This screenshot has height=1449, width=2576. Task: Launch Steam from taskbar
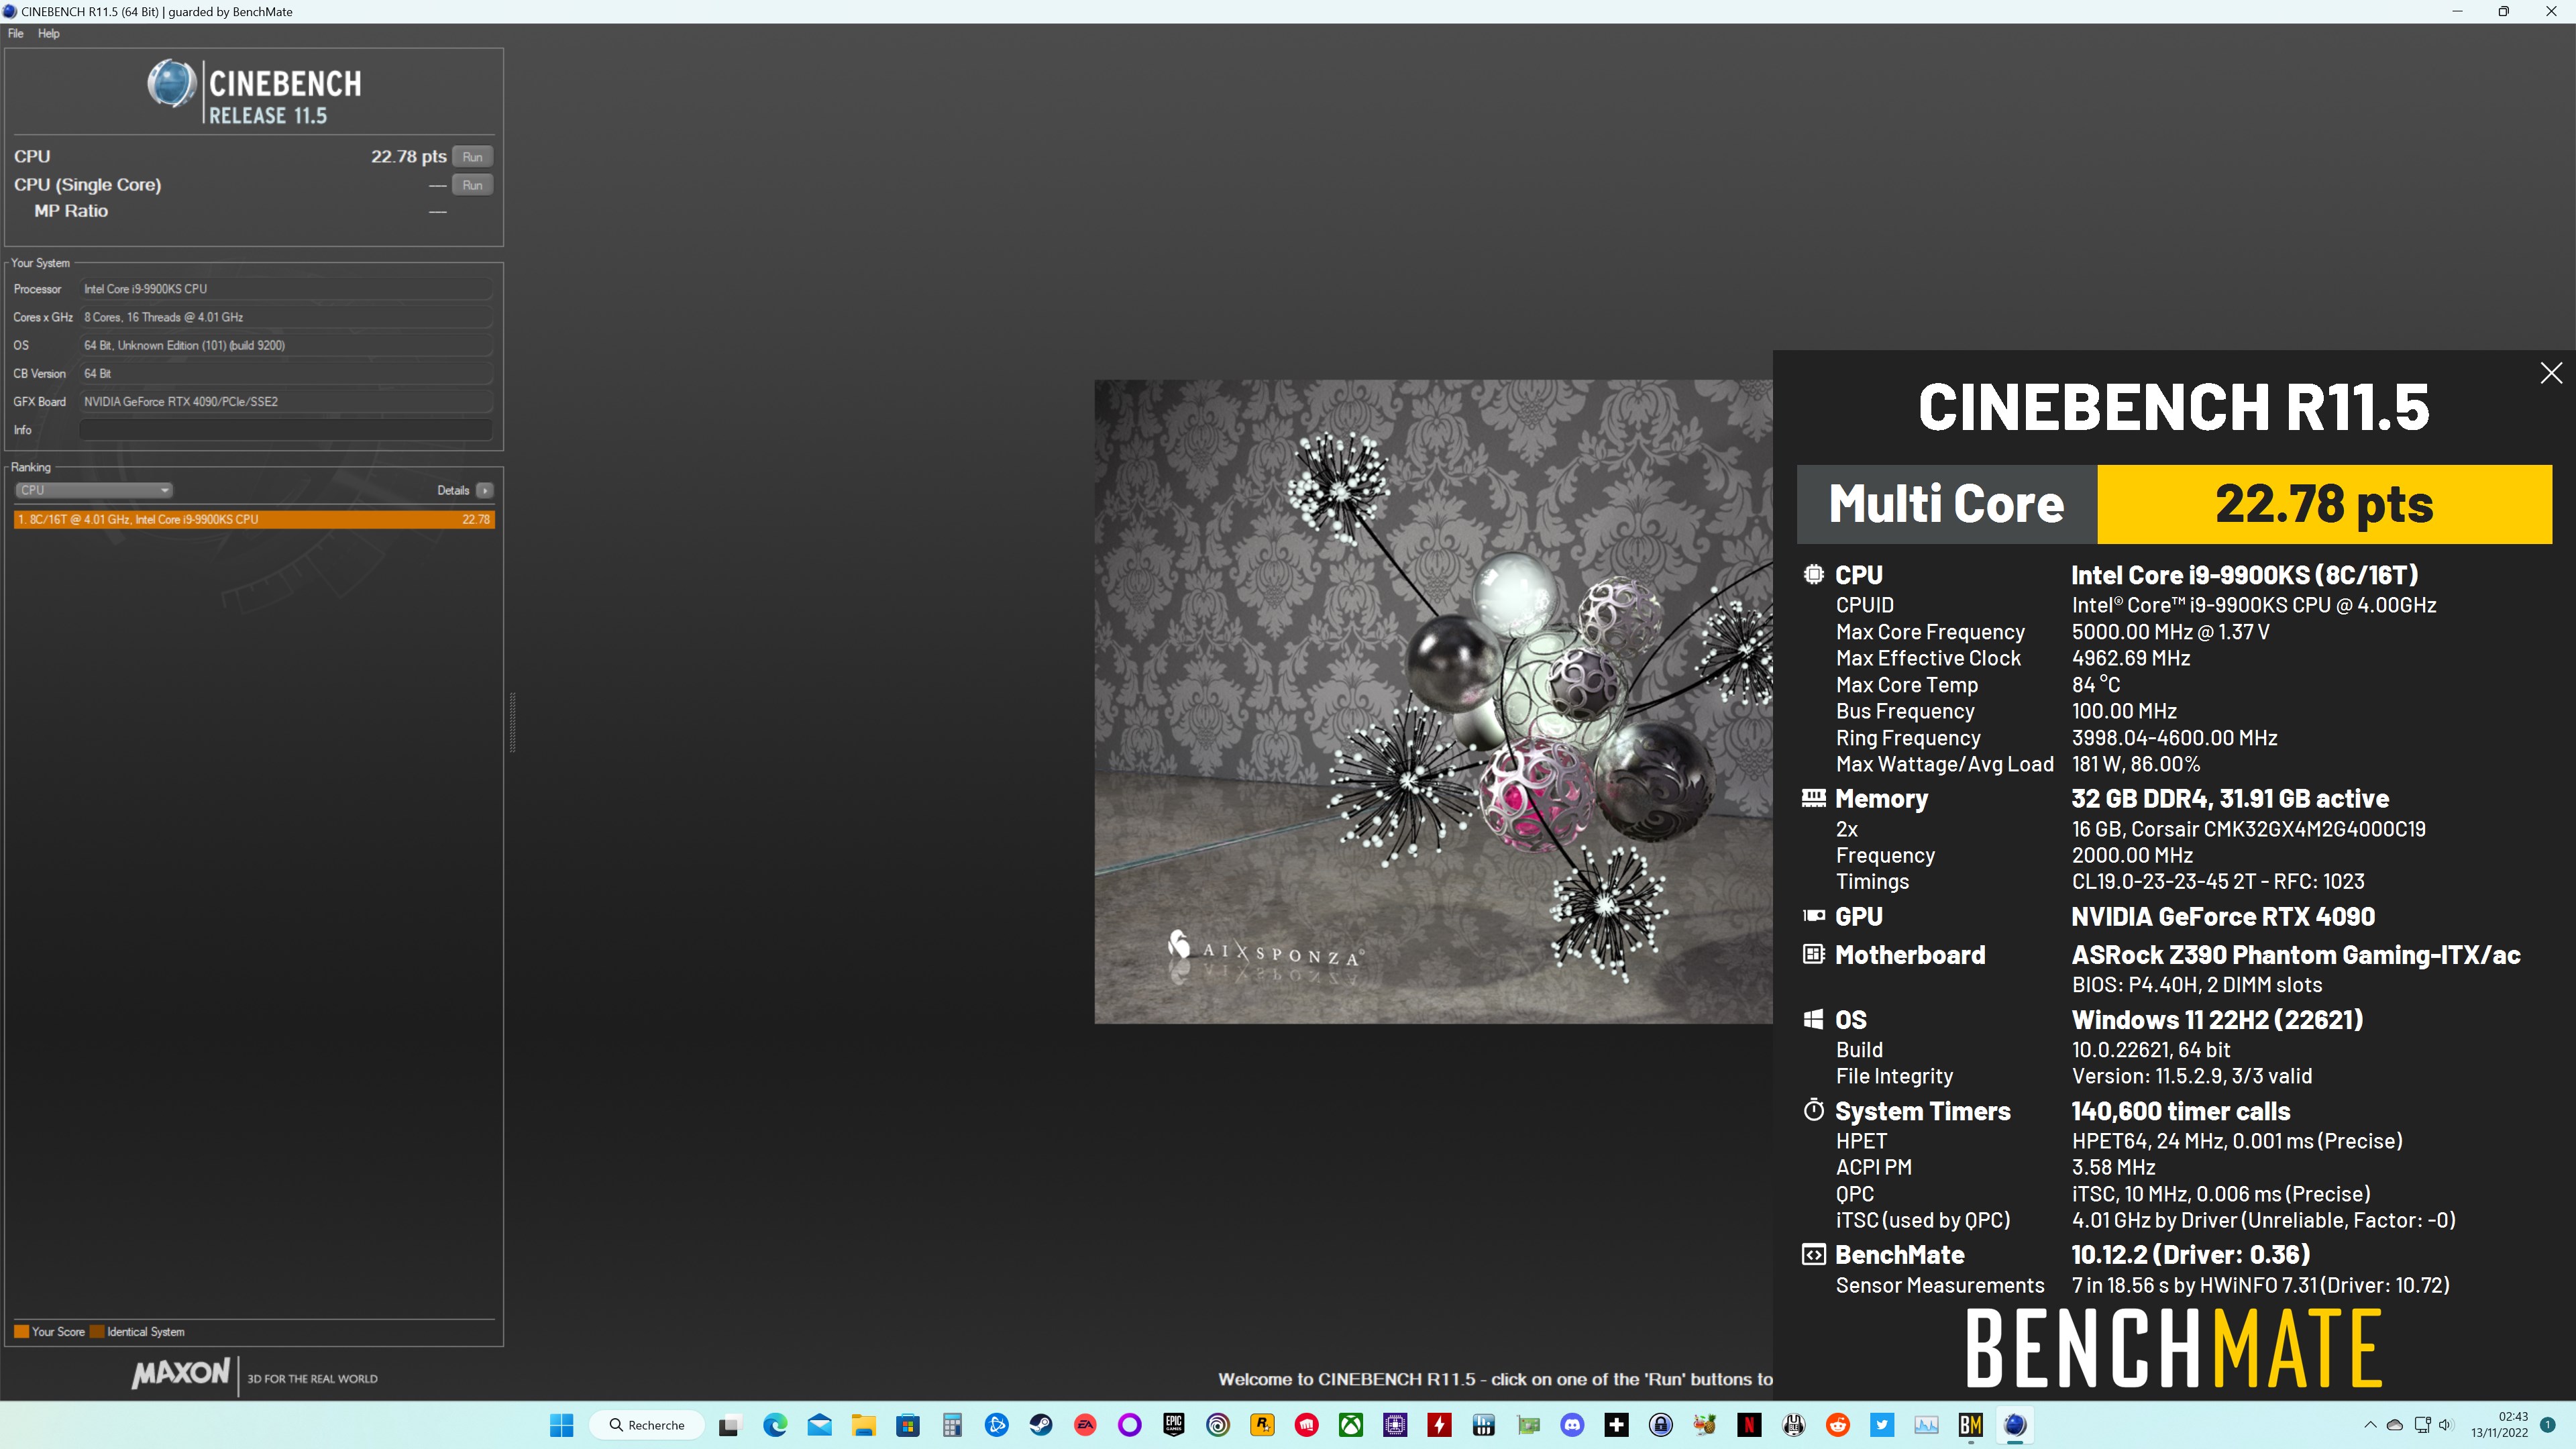(1041, 1425)
